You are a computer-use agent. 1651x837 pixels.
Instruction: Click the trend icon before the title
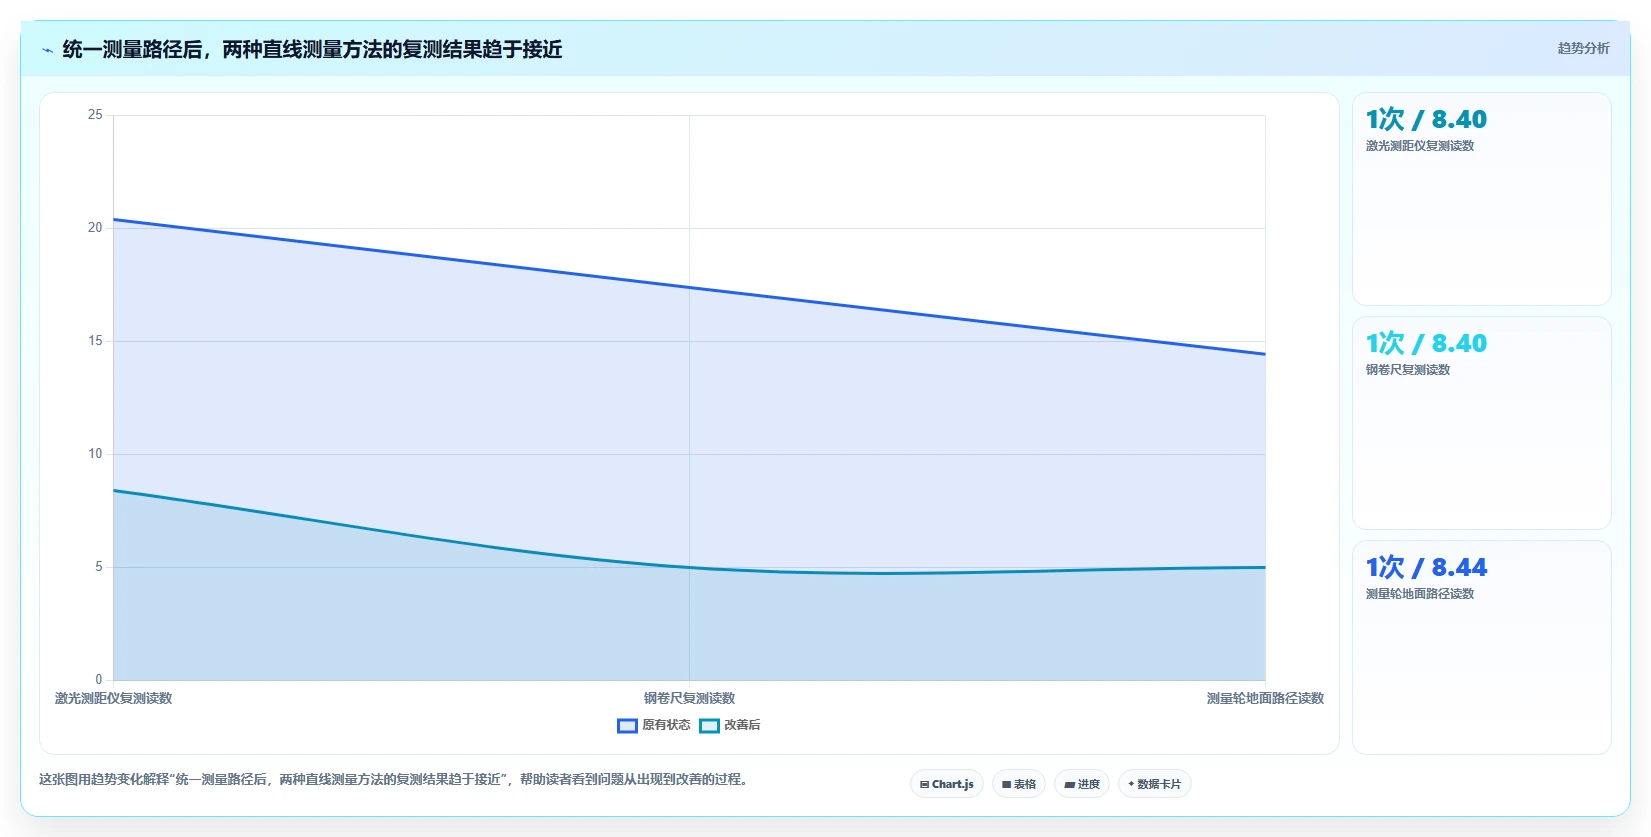(47, 50)
